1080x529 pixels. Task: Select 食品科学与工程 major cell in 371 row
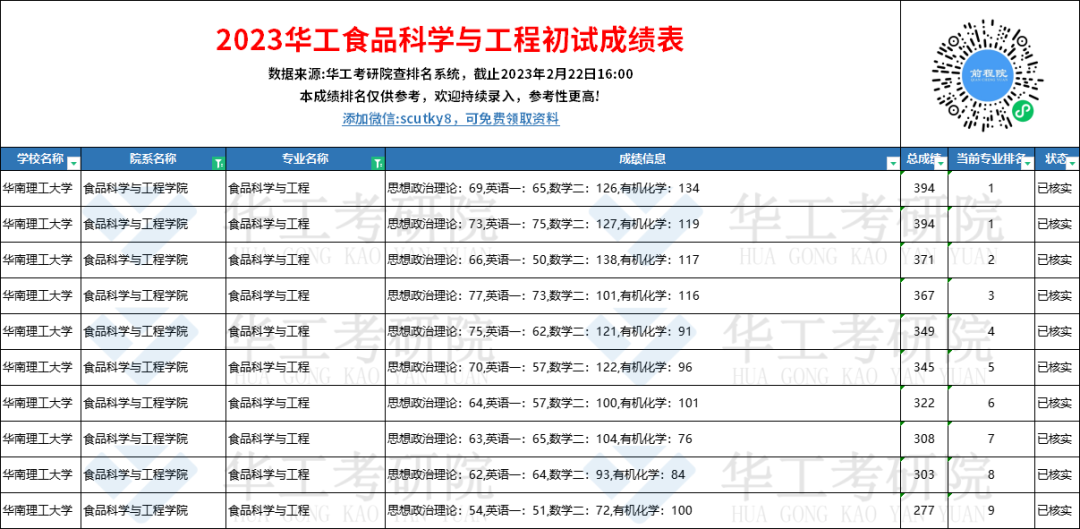pyautogui.click(x=306, y=260)
